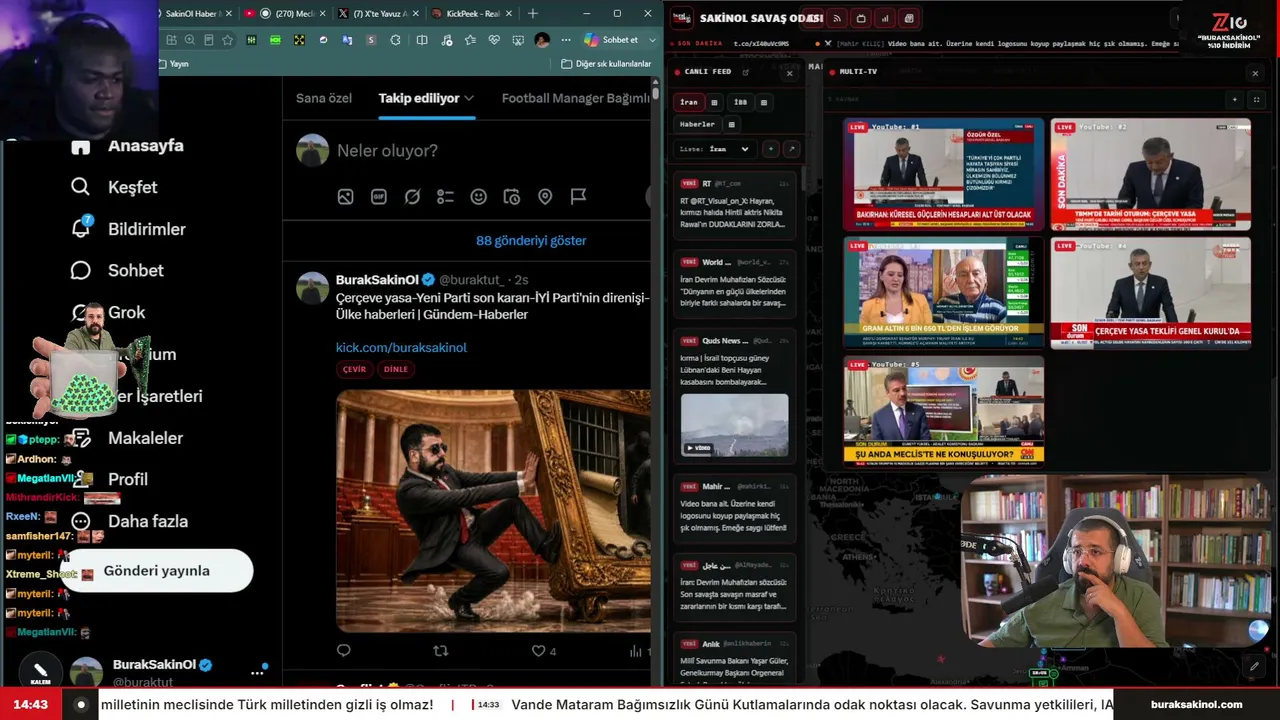Open Bildirimler notifications in X sidebar
Screen dimensions: 1280x720
click(x=128, y=229)
